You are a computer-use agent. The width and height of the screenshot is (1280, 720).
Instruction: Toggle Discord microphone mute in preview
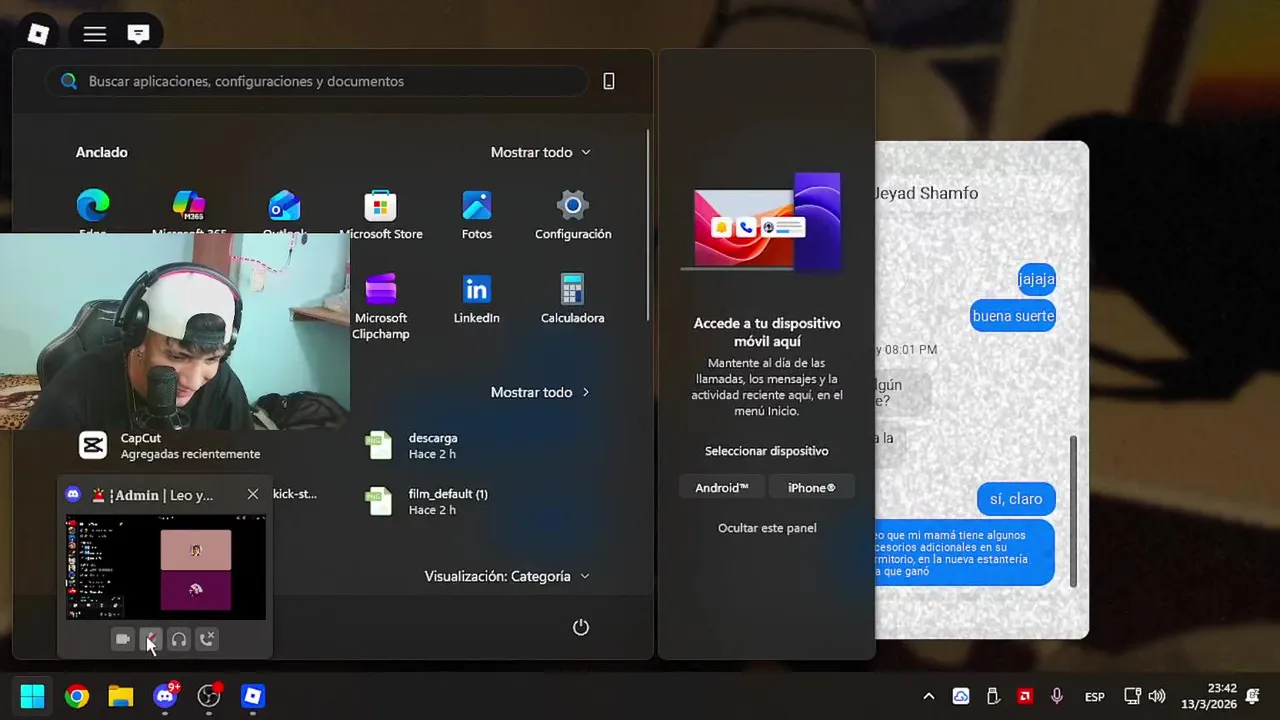(151, 639)
